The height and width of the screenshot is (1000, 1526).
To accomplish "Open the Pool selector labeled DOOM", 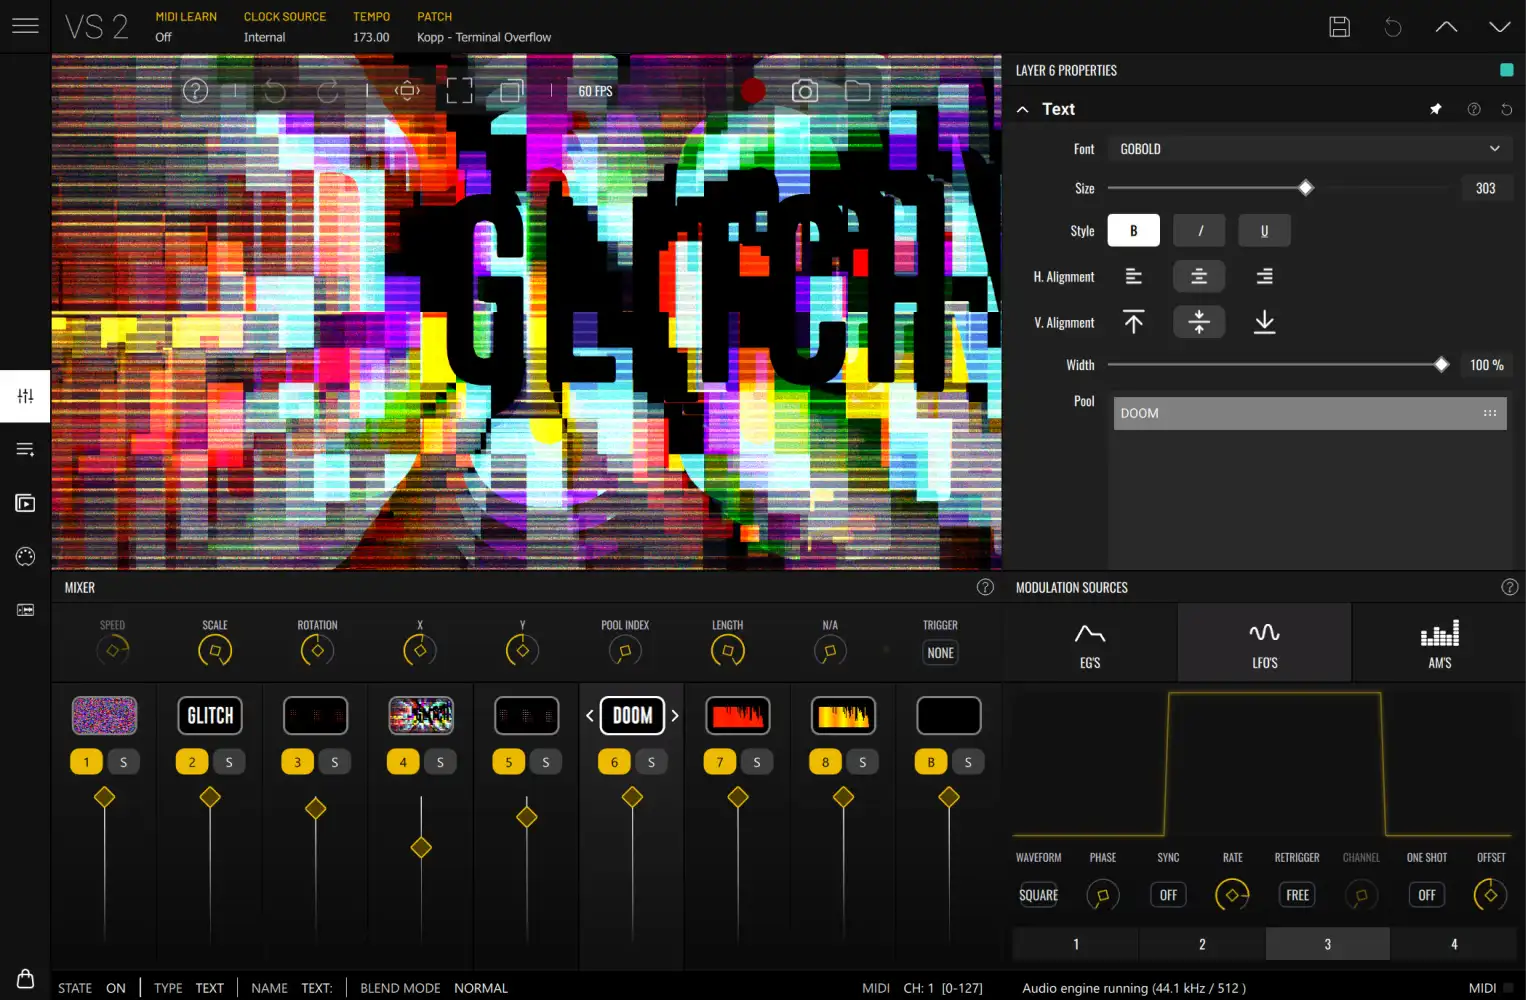I will [x=1309, y=413].
